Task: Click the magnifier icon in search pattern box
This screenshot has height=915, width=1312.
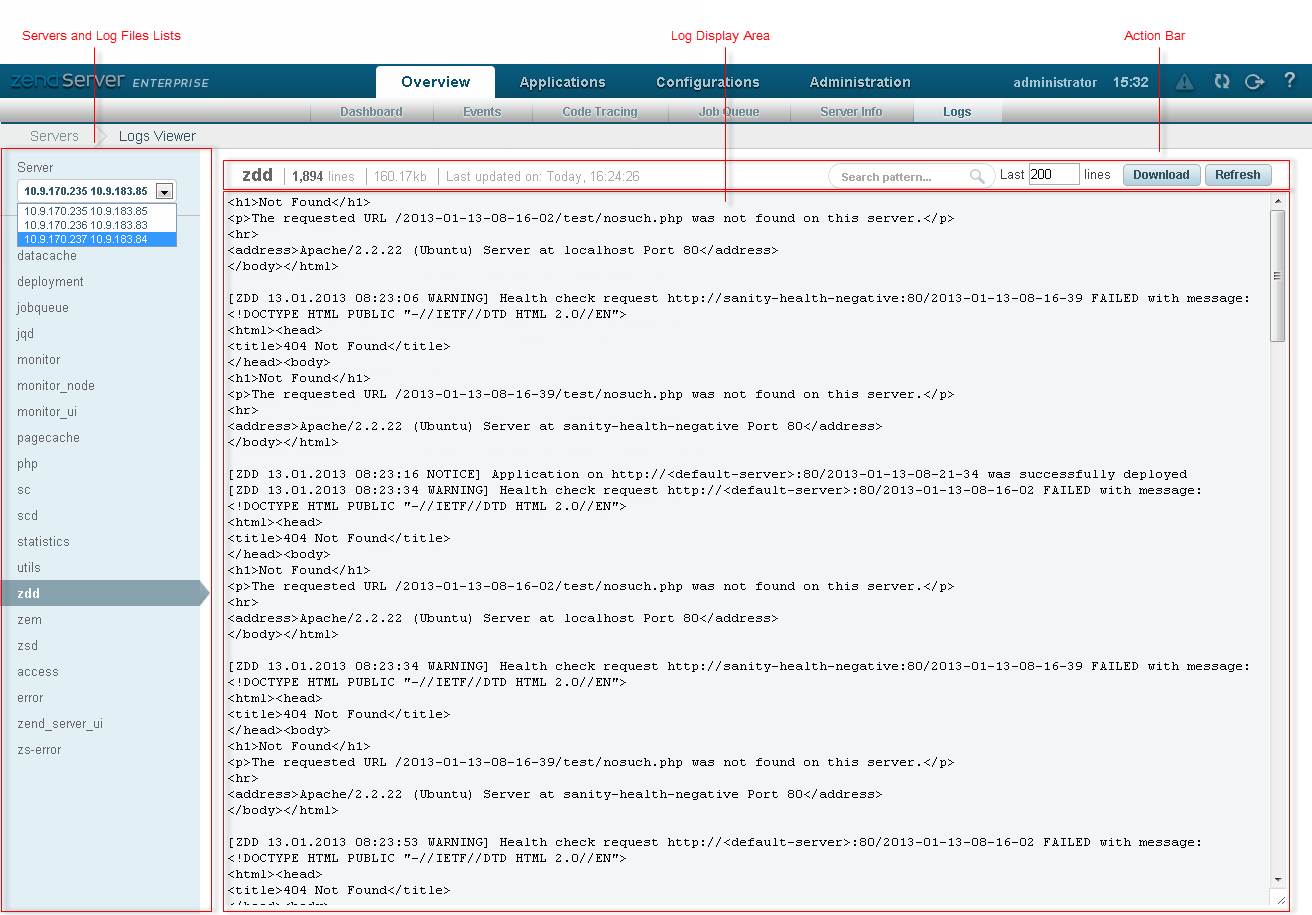Action: 977,177
